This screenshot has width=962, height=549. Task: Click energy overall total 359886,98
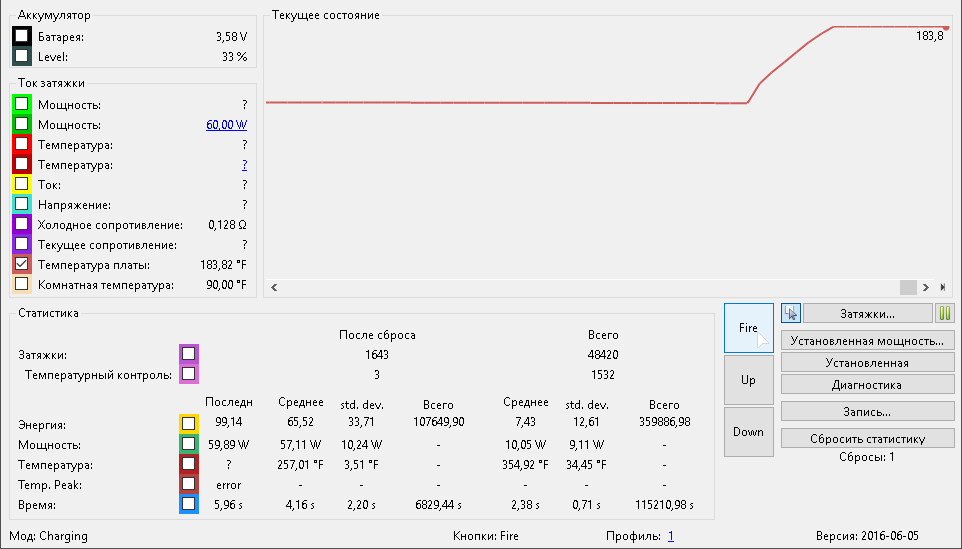coord(664,422)
